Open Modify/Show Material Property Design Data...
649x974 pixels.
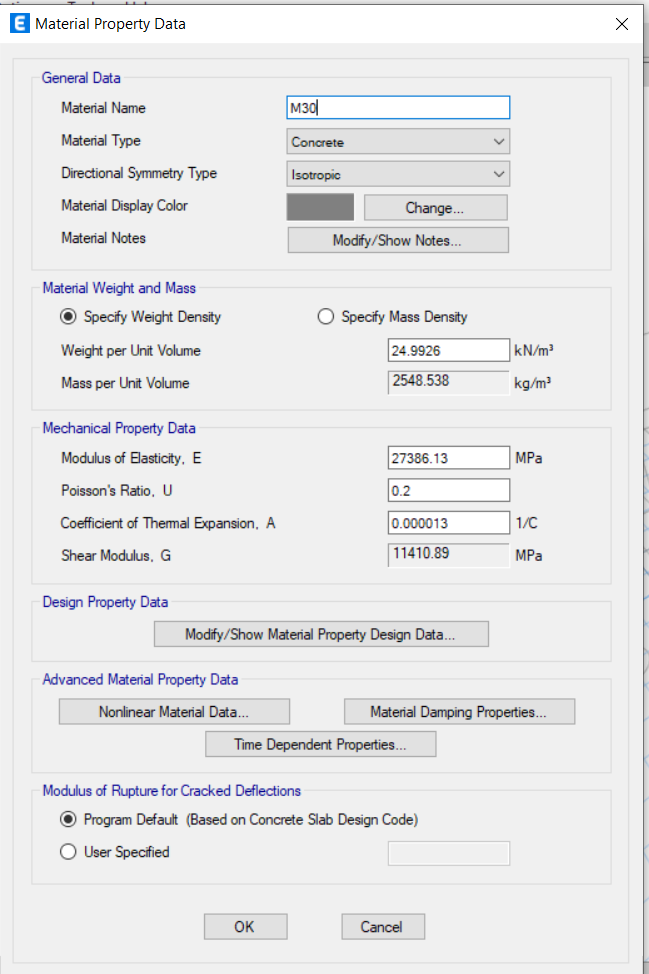pos(321,634)
